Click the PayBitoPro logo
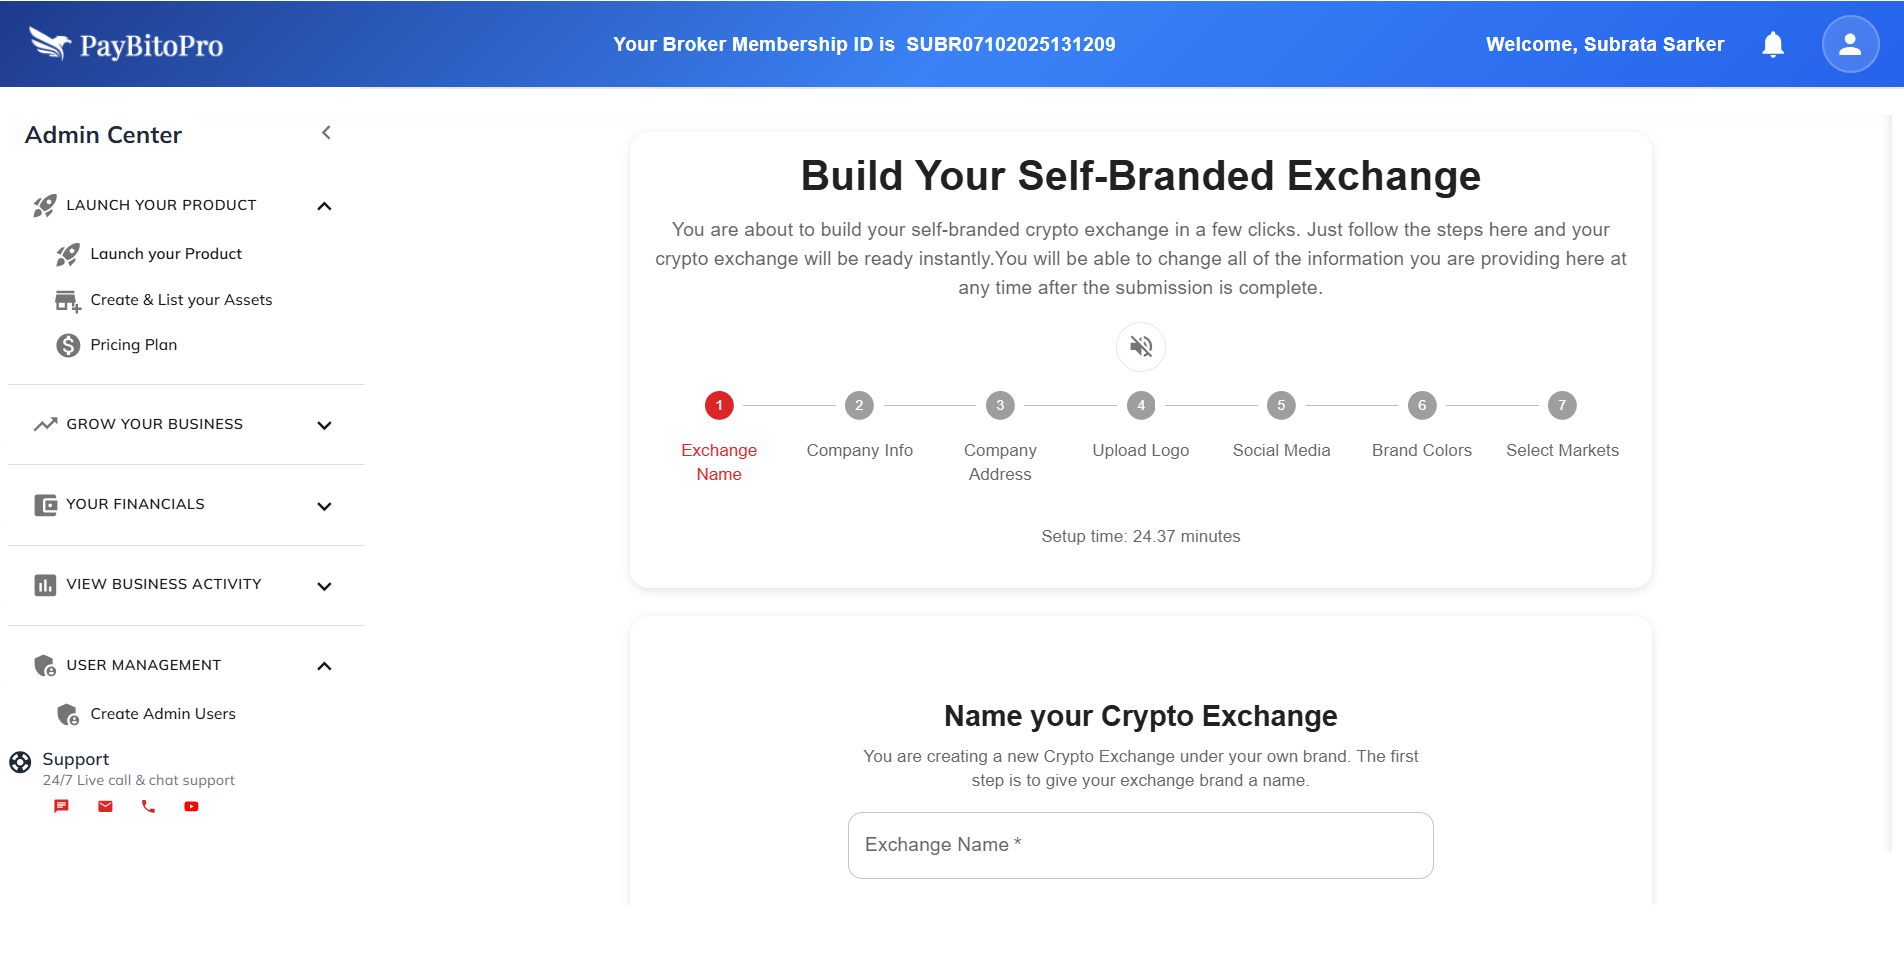The height and width of the screenshot is (964, 1904). (126, 44)
